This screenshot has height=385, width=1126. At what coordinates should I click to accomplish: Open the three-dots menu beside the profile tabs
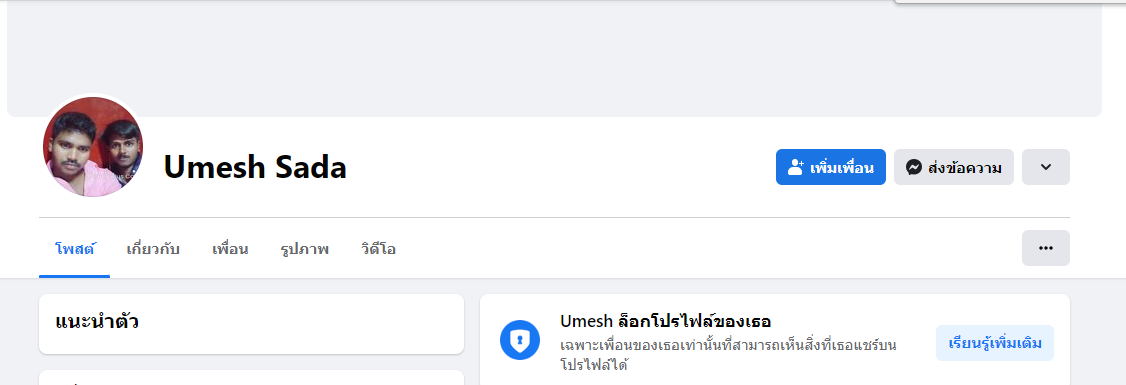click(x=1046, y=248)
